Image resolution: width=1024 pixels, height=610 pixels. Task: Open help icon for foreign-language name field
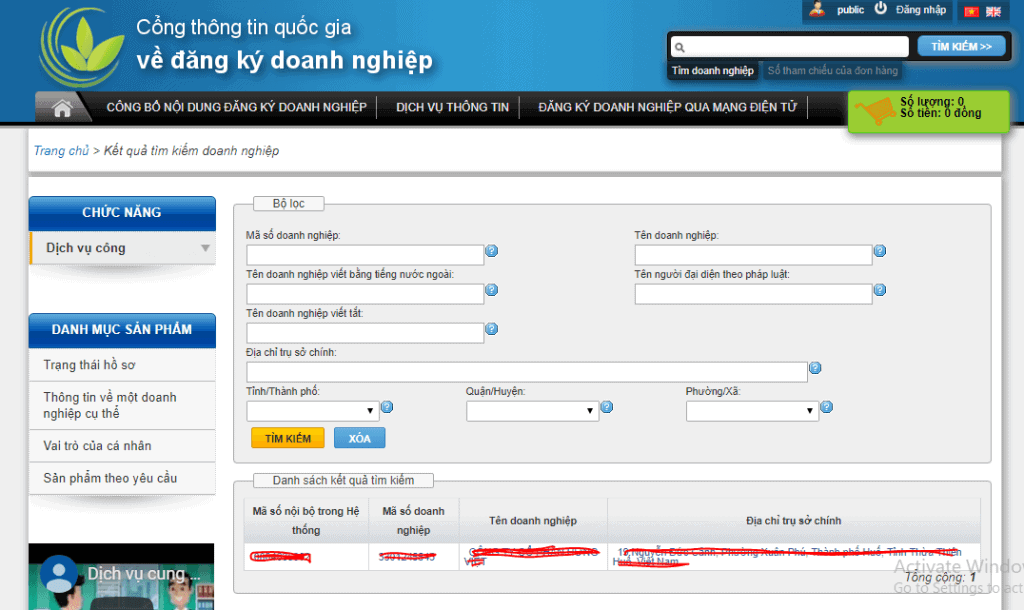492,290
